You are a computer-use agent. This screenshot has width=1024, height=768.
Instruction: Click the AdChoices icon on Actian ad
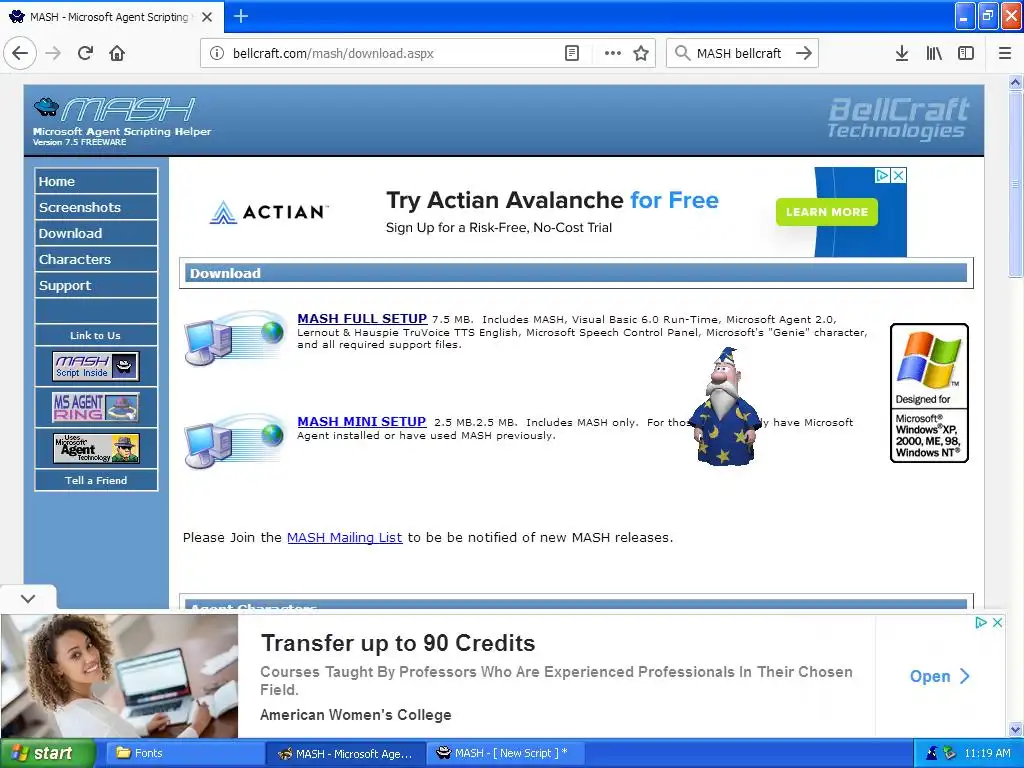[x=882, y=175]
